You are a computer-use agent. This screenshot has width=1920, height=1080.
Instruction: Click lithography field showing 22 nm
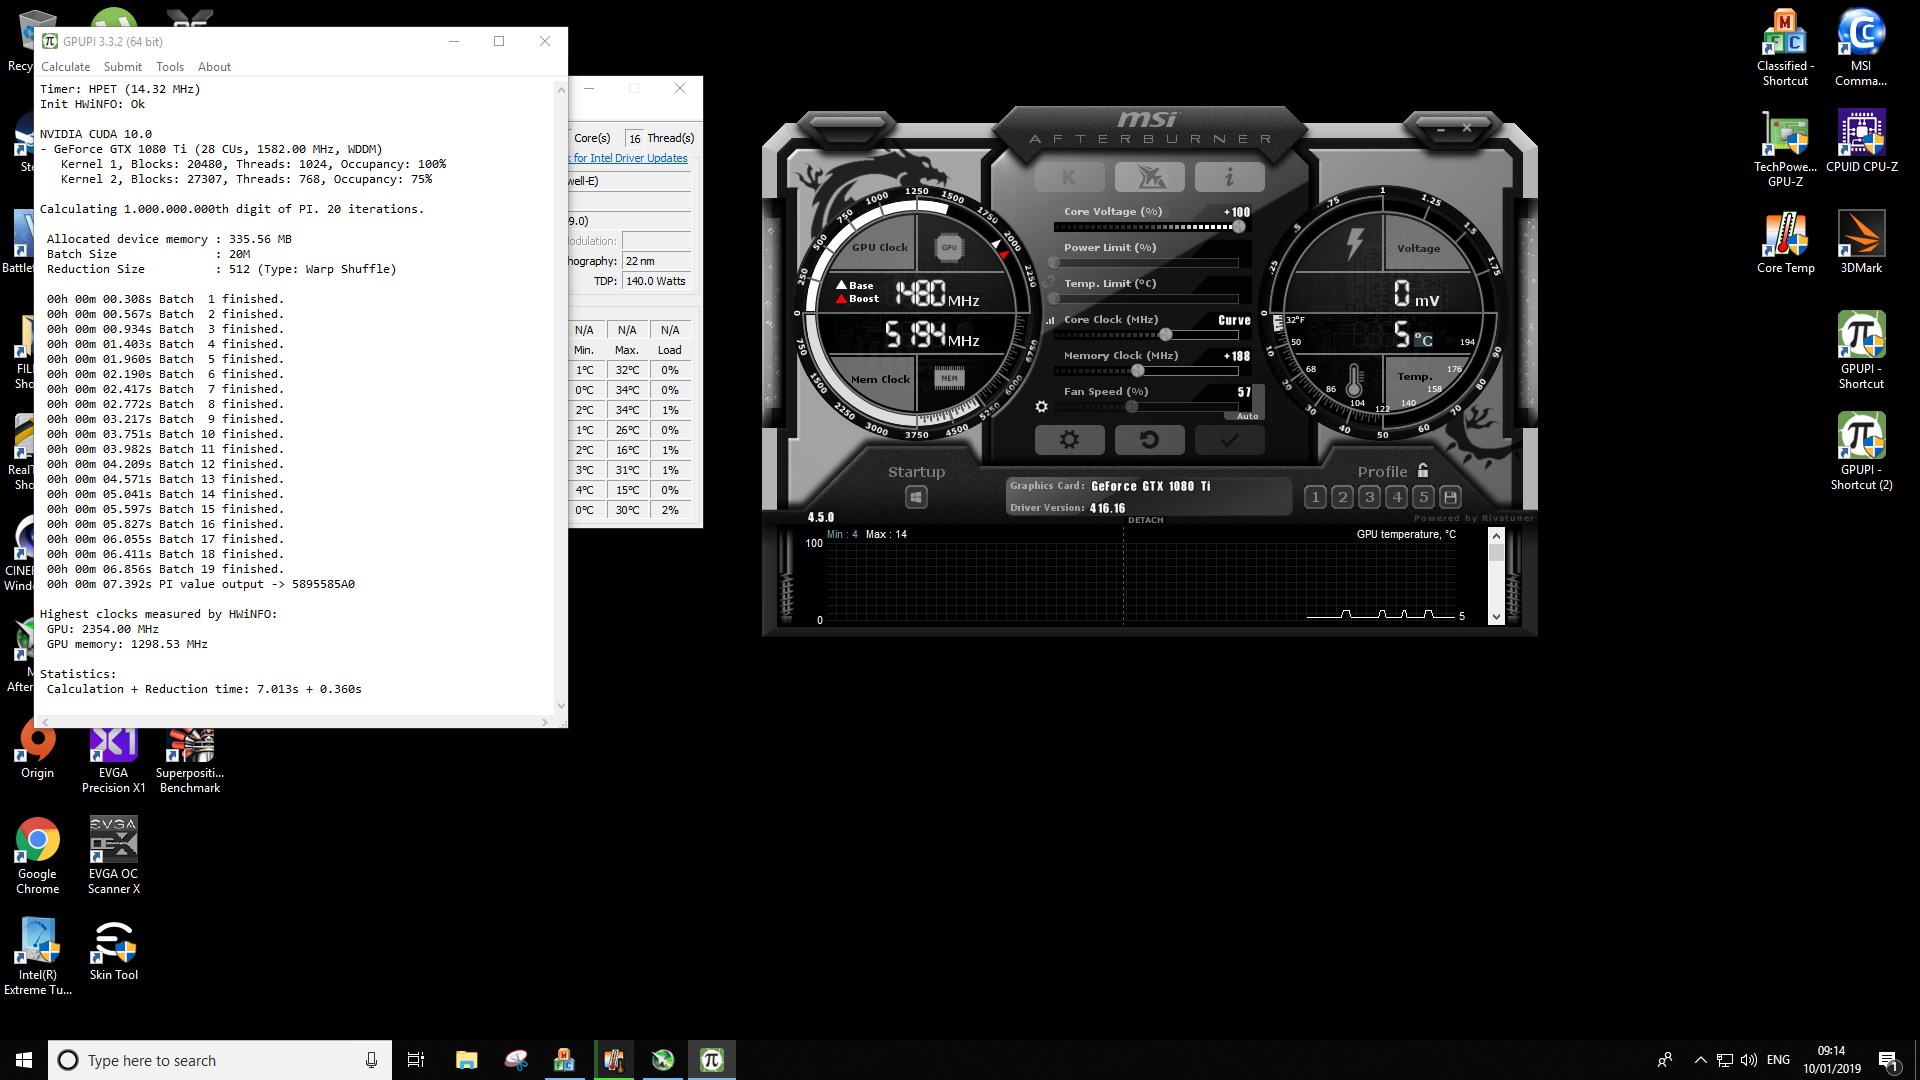tap(657, 261)
